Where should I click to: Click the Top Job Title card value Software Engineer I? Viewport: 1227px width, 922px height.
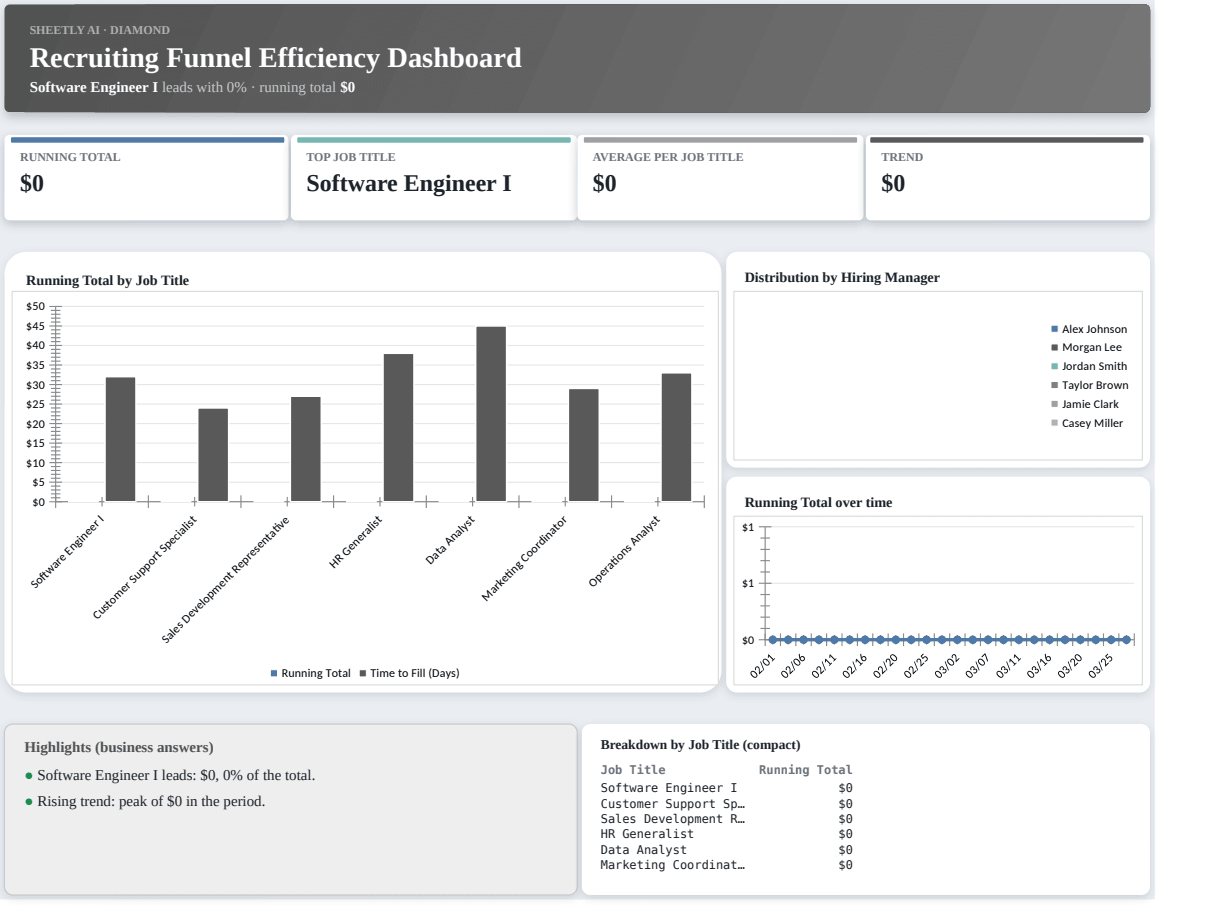coord(408,184)
